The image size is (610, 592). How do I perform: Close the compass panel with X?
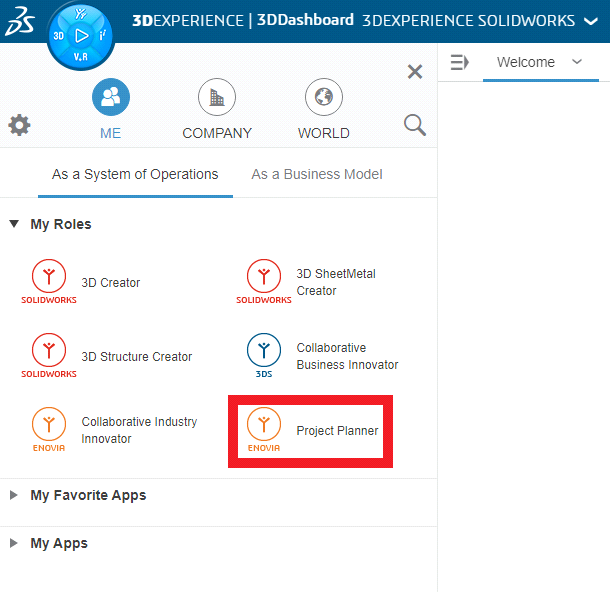coord(415,72)
